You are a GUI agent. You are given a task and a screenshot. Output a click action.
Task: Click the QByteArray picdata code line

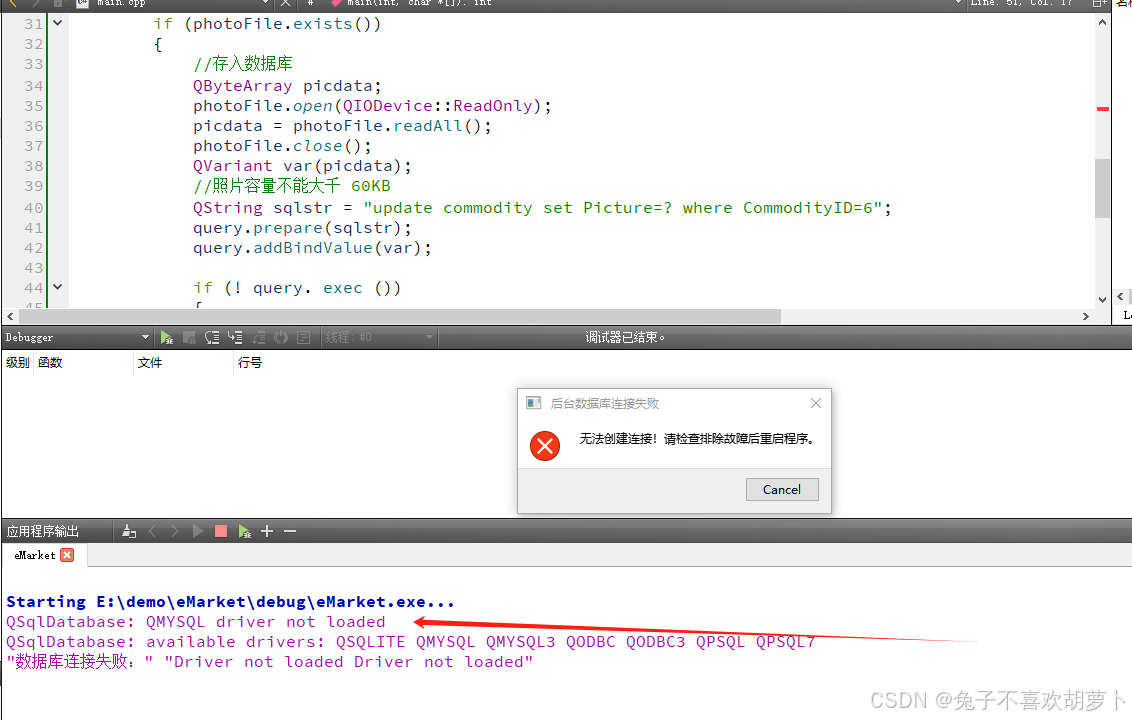pyautogui.click(x=287, y=86)
